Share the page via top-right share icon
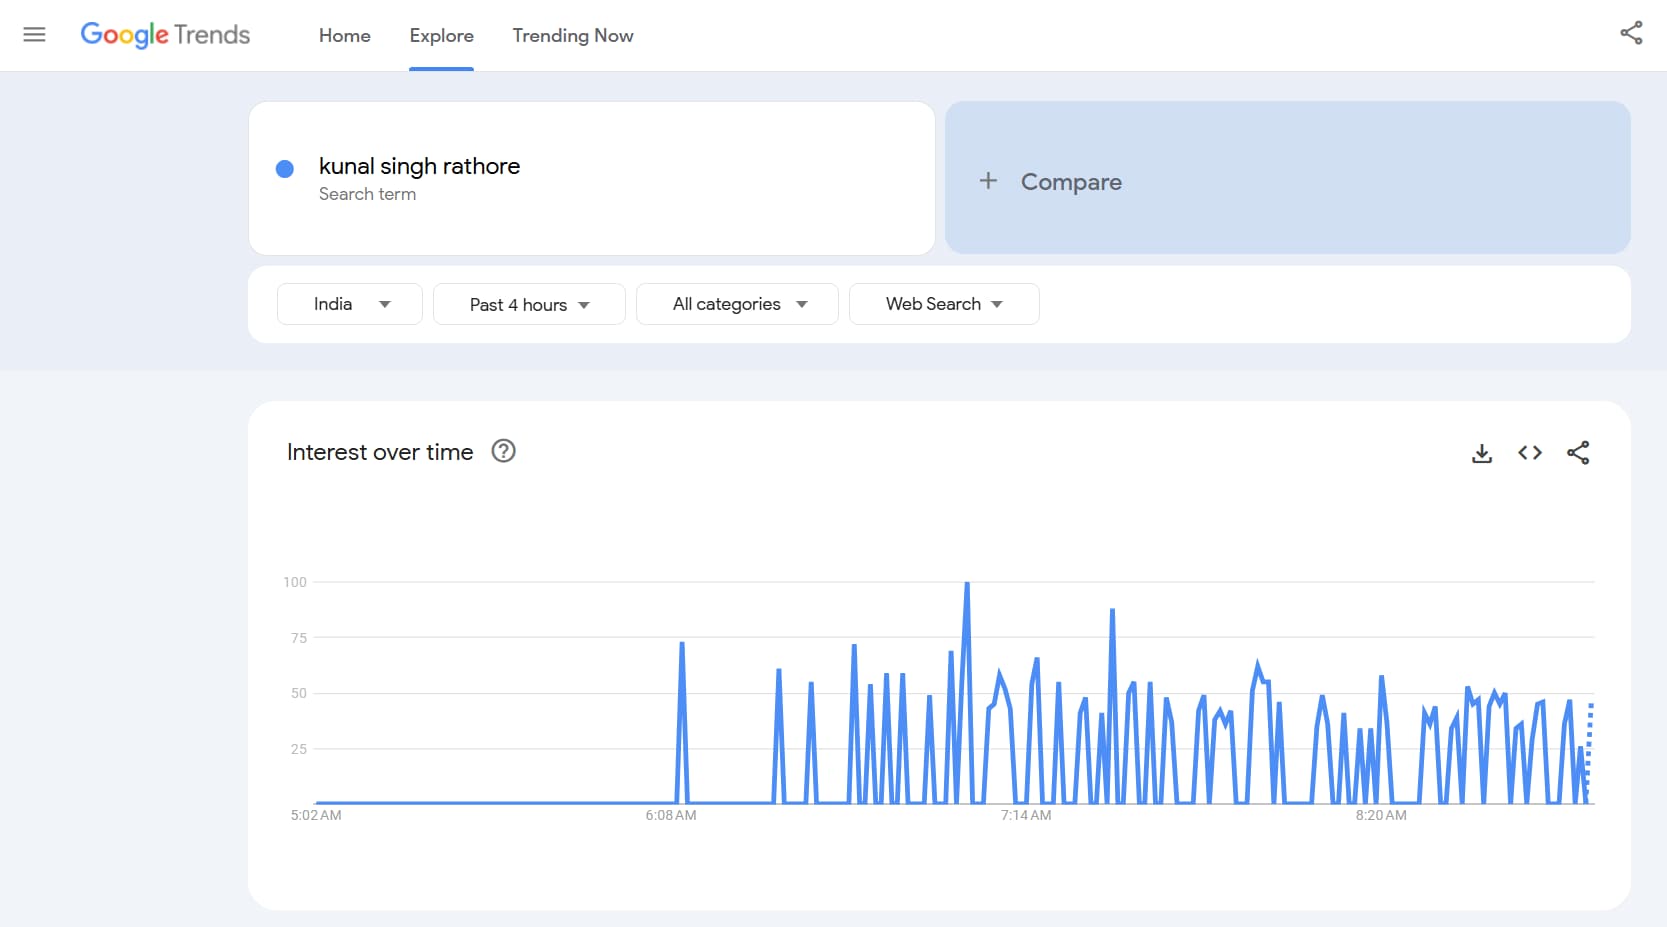 pos(1630,33)
